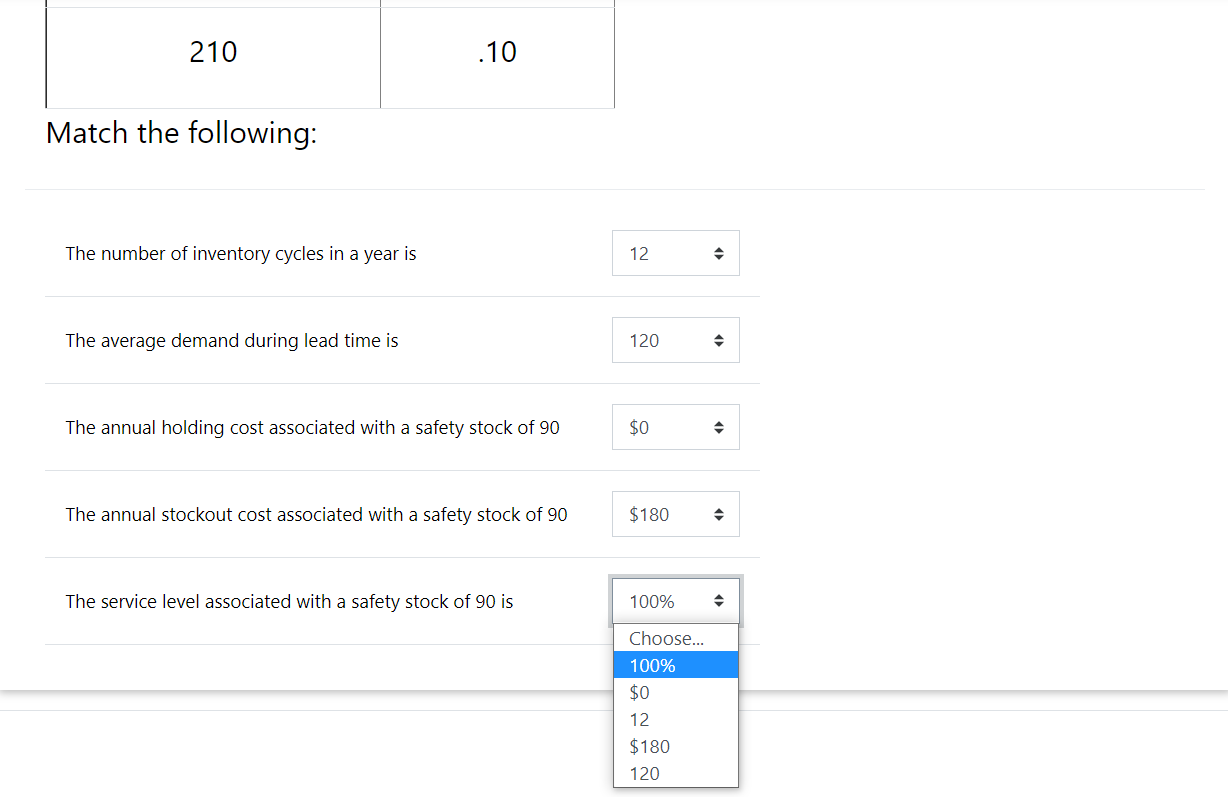This screenshot has height=797, width=1228.
Task: Click the stepper arrows beside the $0 answer
Action: (719, 427)
